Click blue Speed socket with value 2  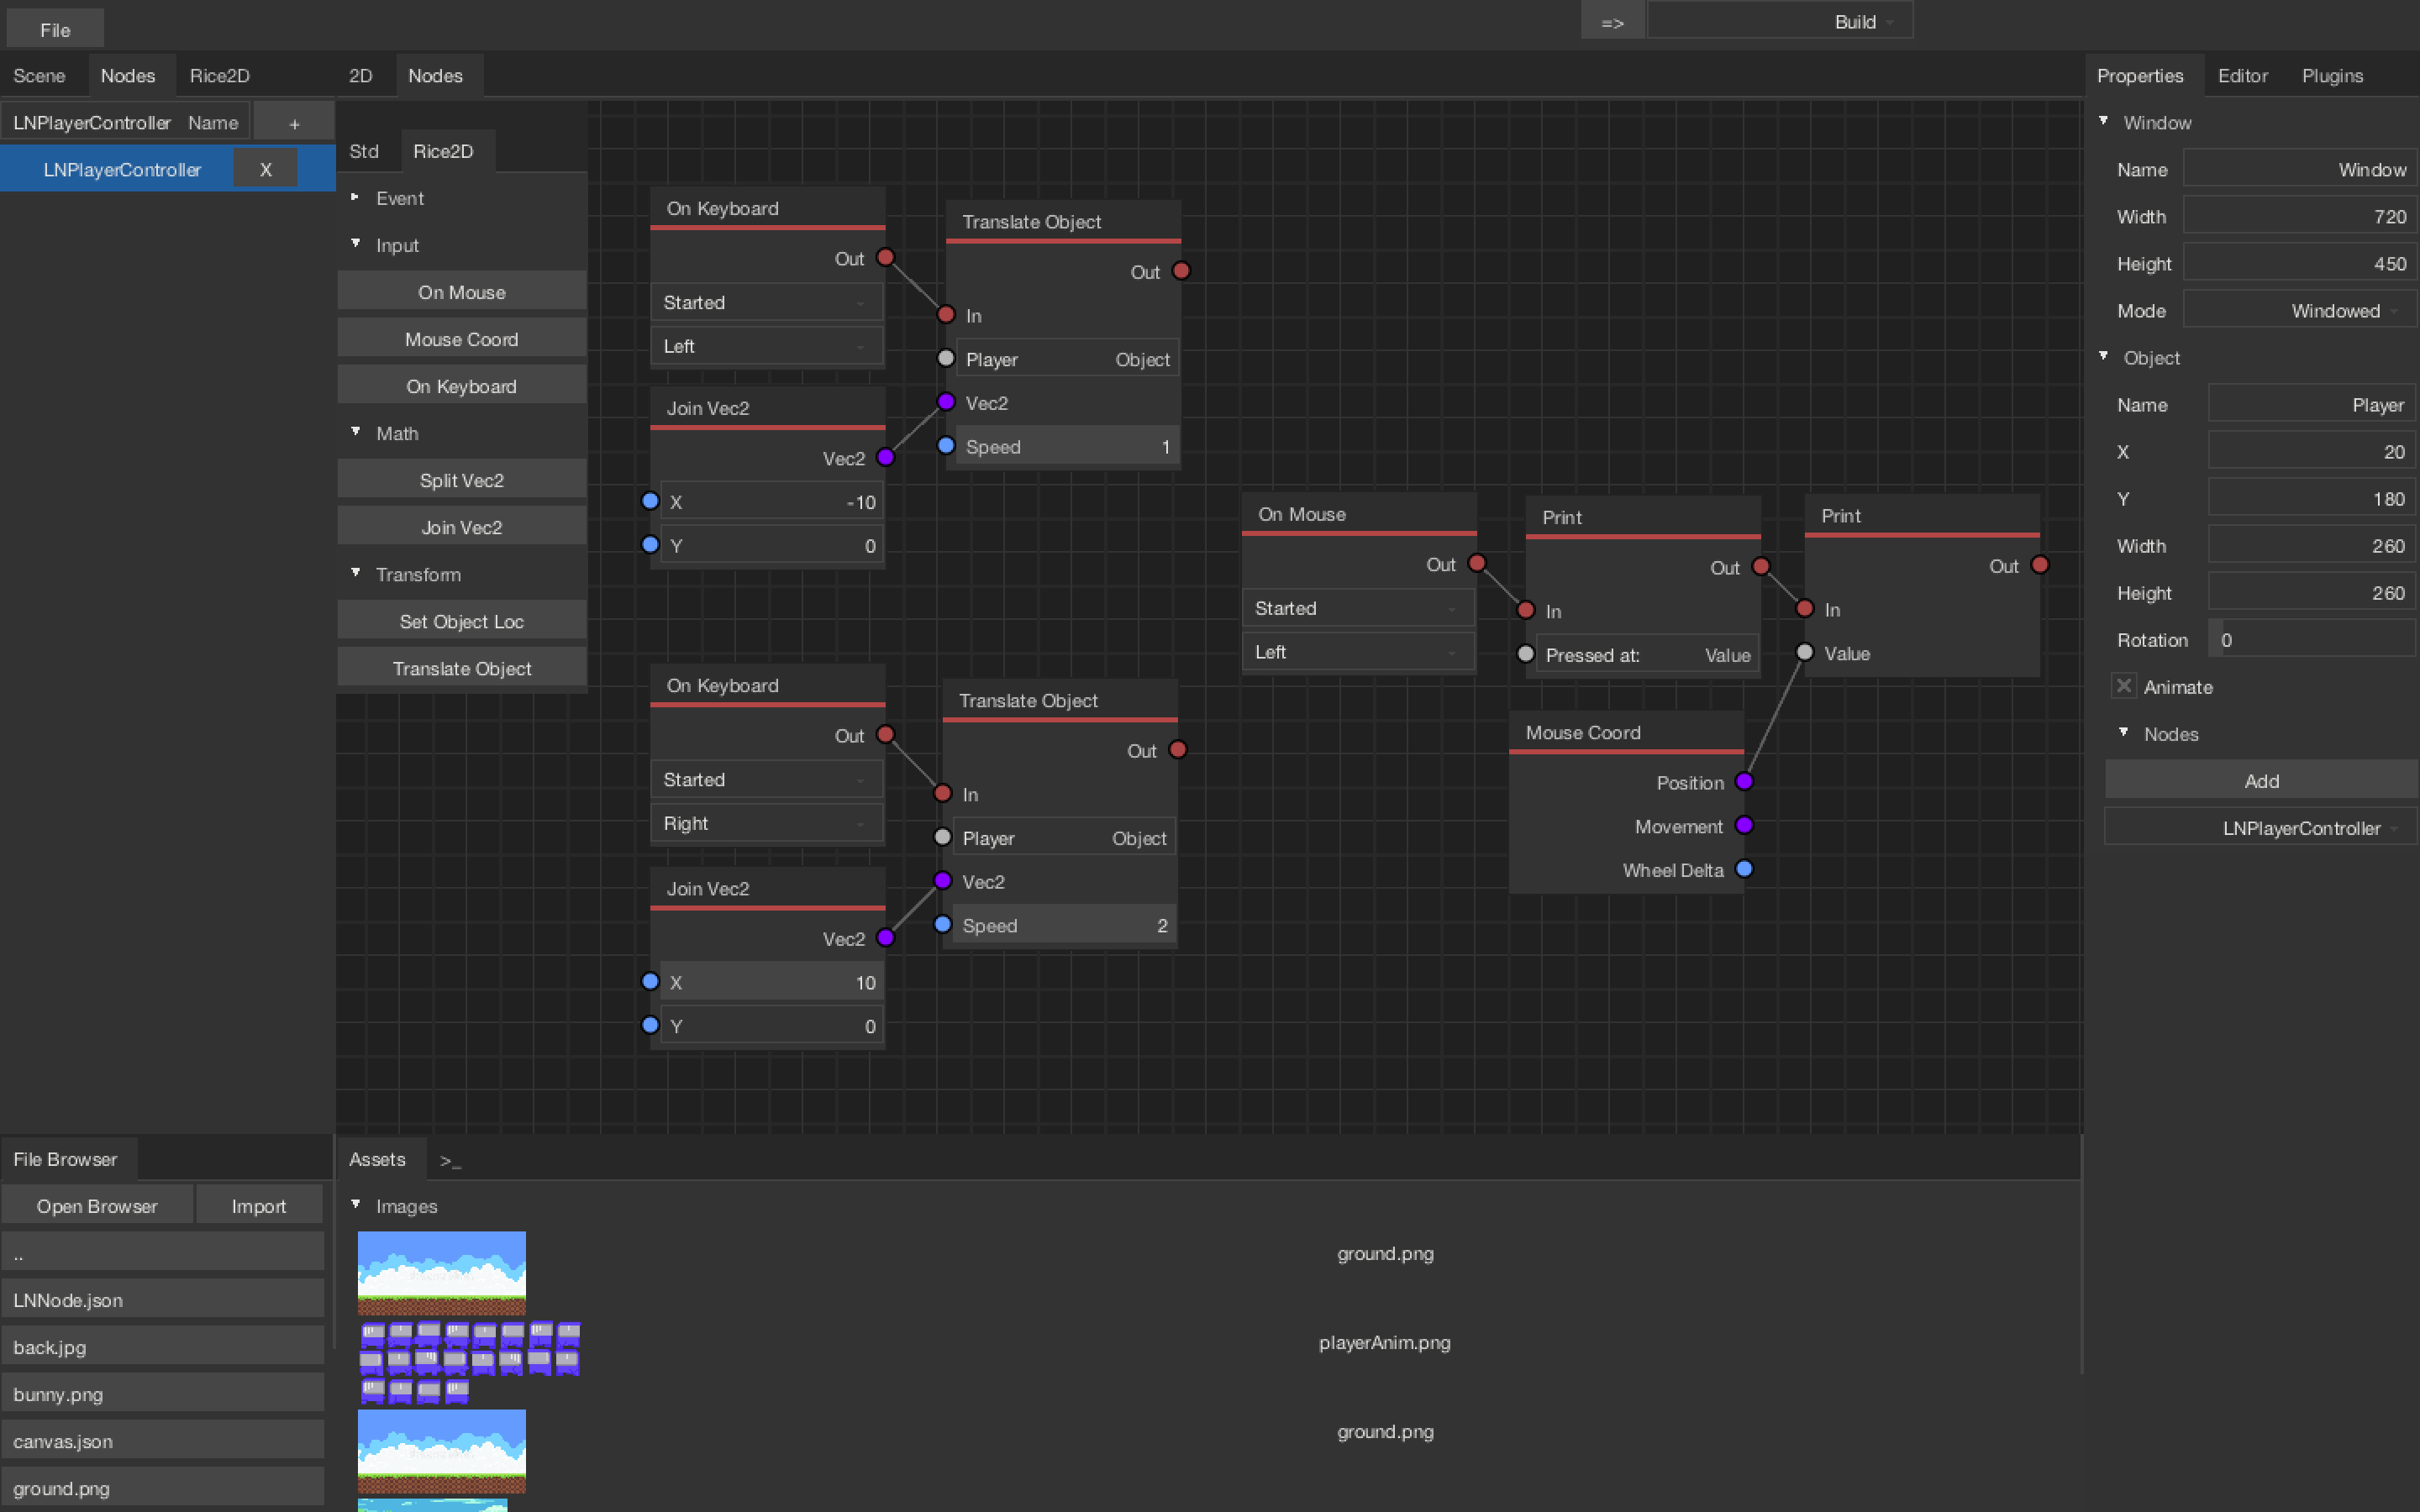tap(942, 925)
